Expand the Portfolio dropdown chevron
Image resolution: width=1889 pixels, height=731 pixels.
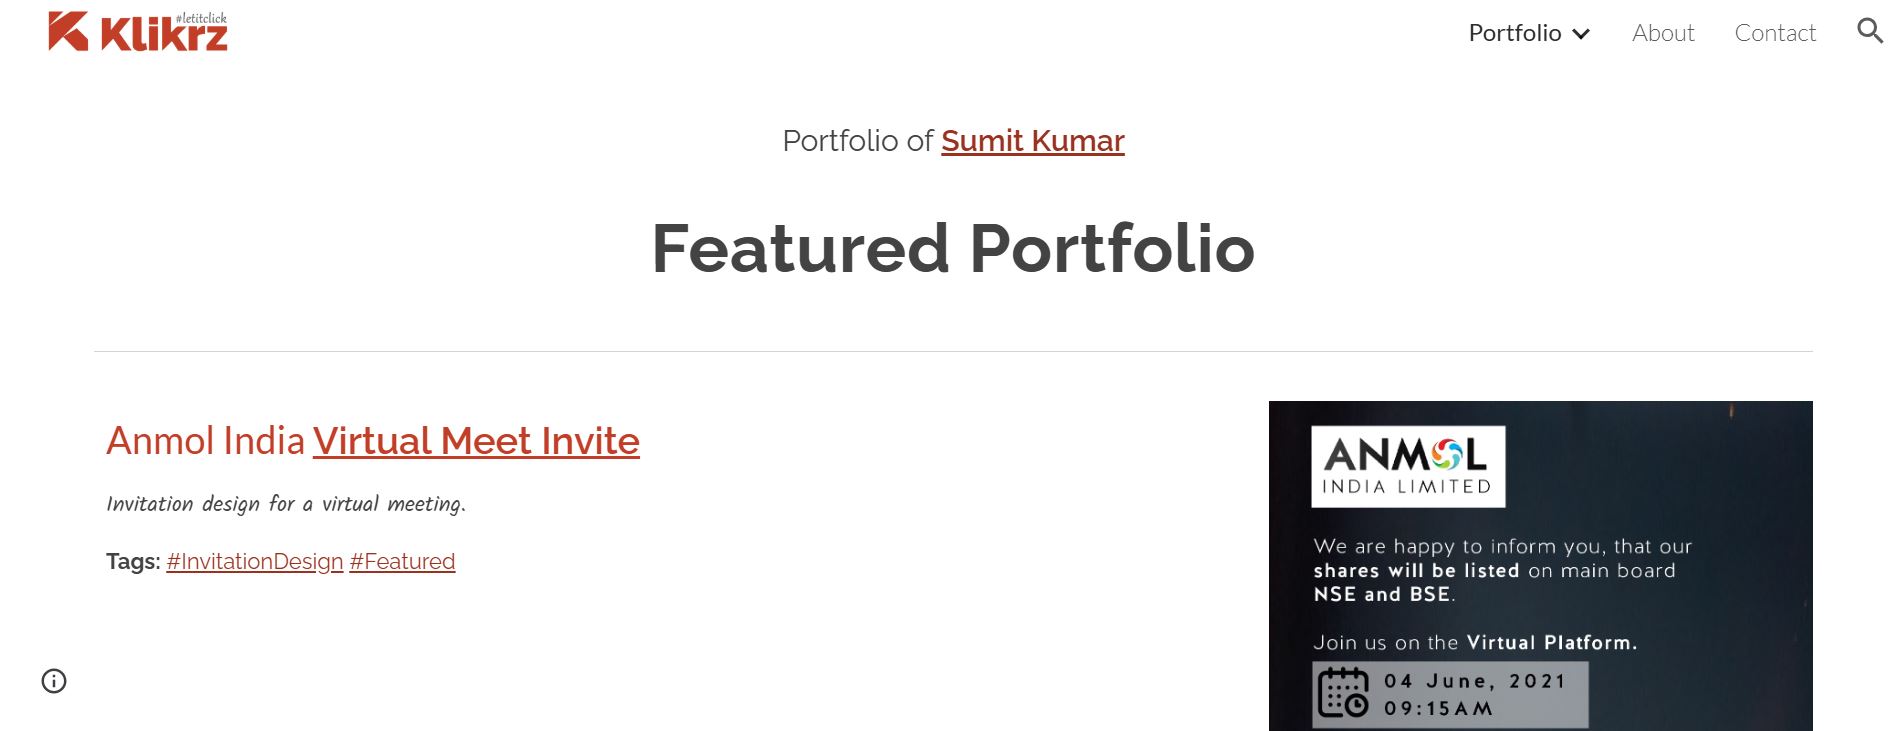pos(1581,34)
